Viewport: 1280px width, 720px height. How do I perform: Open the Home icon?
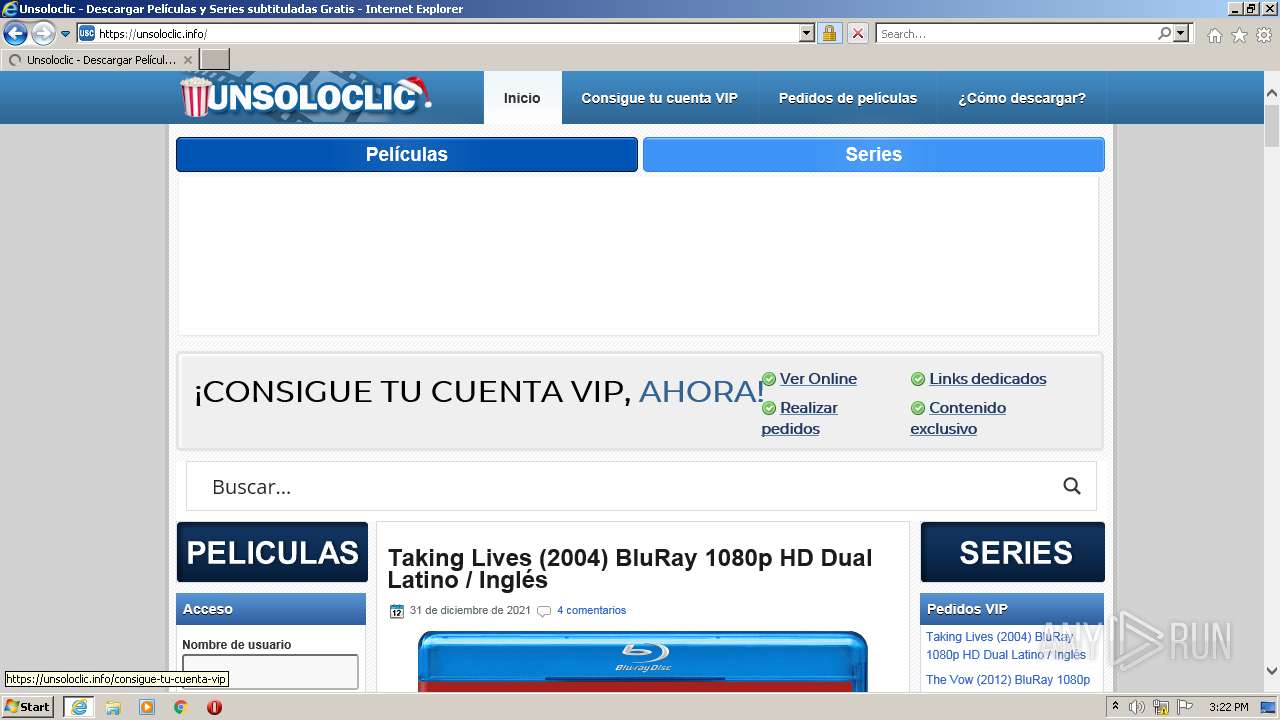[1214, 35]
